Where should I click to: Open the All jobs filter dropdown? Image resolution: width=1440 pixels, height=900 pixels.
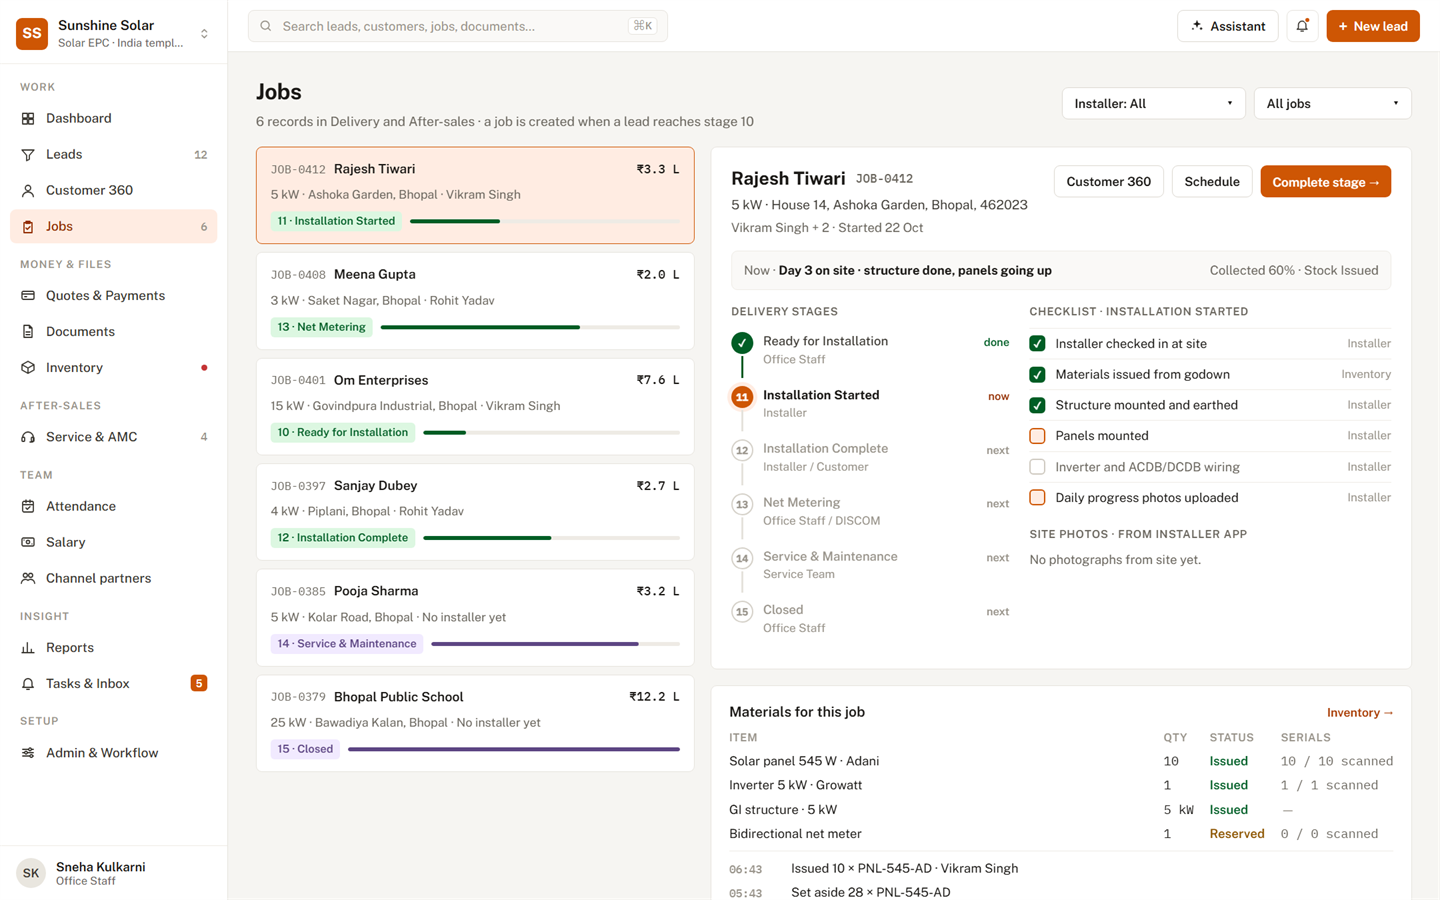pos(1332,103)
